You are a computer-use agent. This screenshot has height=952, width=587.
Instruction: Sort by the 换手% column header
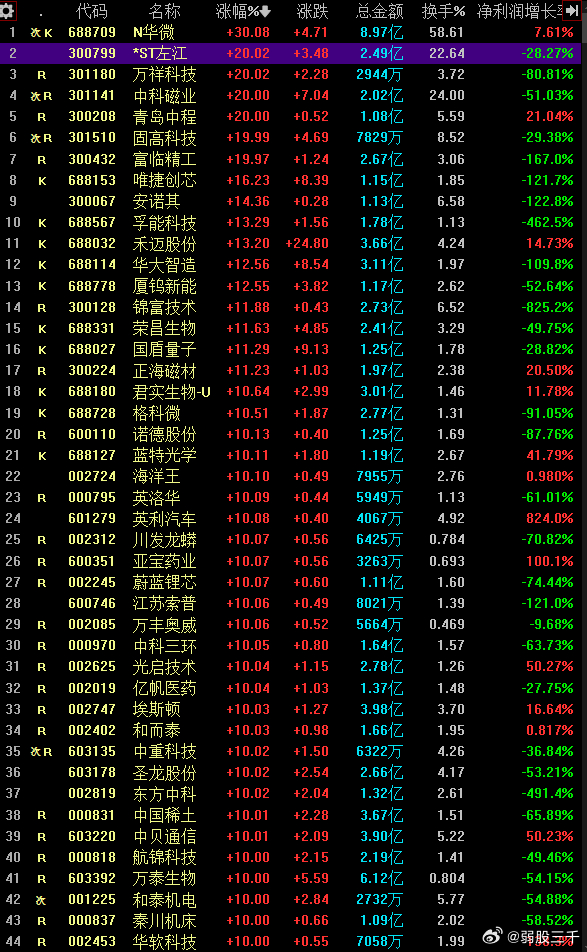(443, 11)
